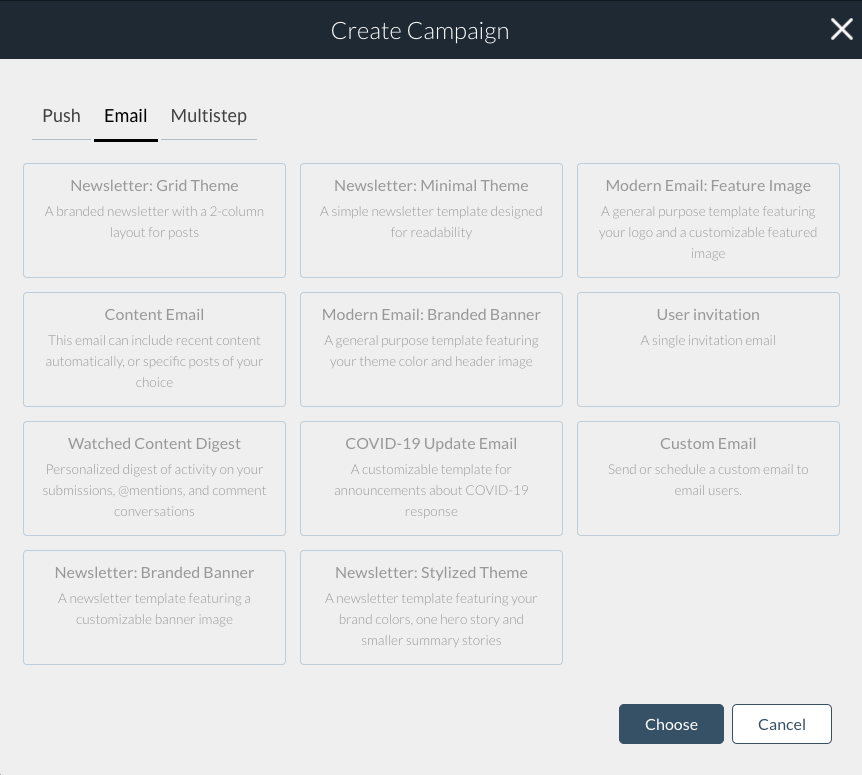Click the Choose button
Image resolution: width=862 pixels, height=775 pixels.
pos(671,724)
